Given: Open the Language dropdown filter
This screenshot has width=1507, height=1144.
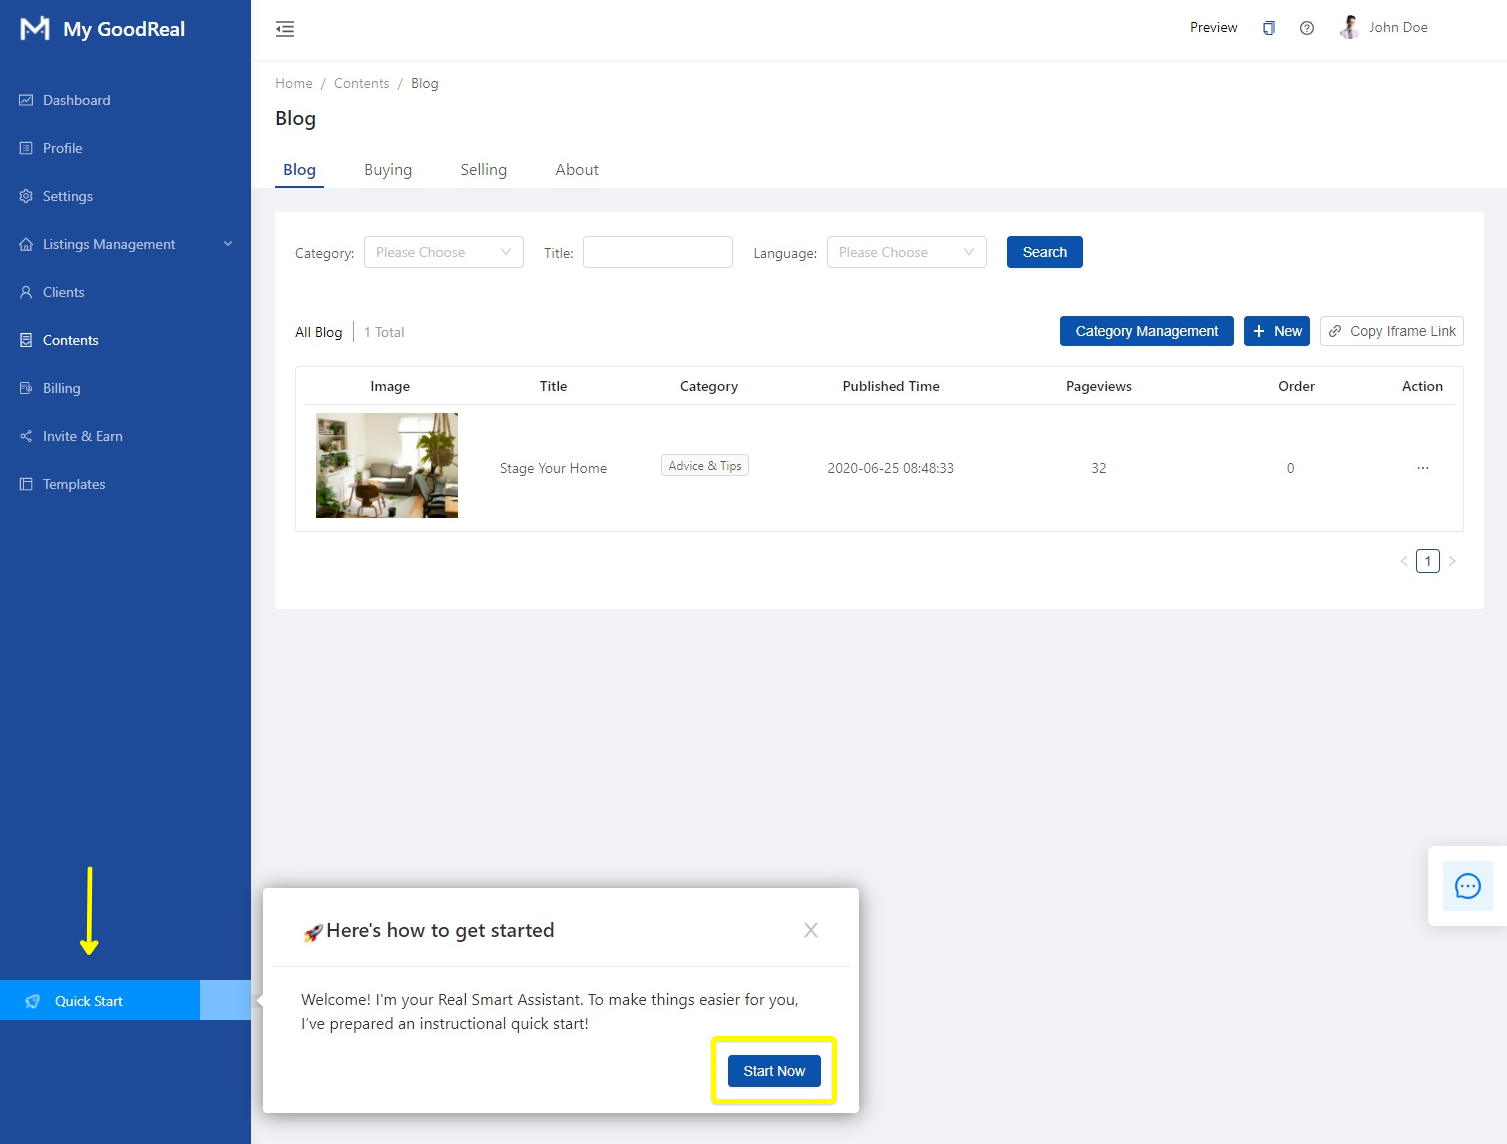Looking at the screenshot, I should click(x=906, y=252).
